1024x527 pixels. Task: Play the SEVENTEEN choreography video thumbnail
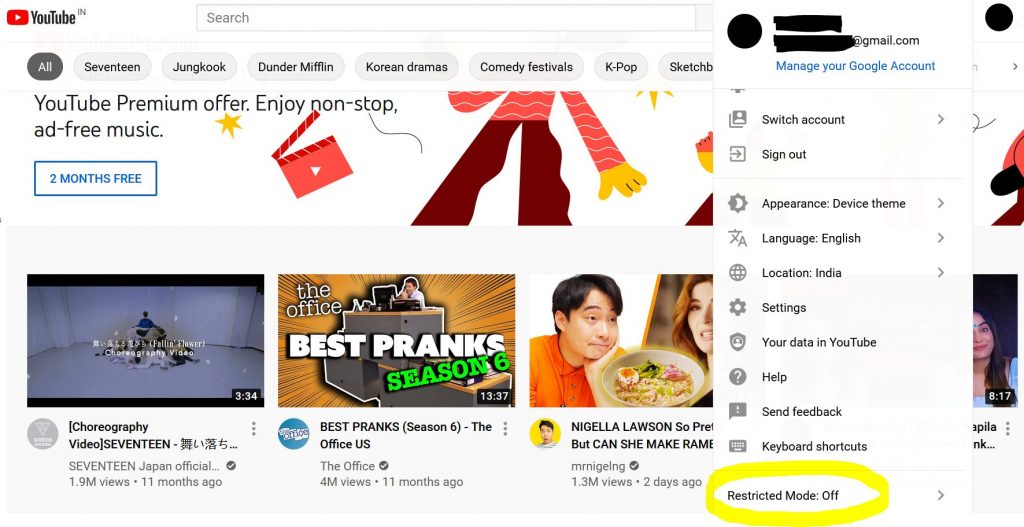click(146, 341)
